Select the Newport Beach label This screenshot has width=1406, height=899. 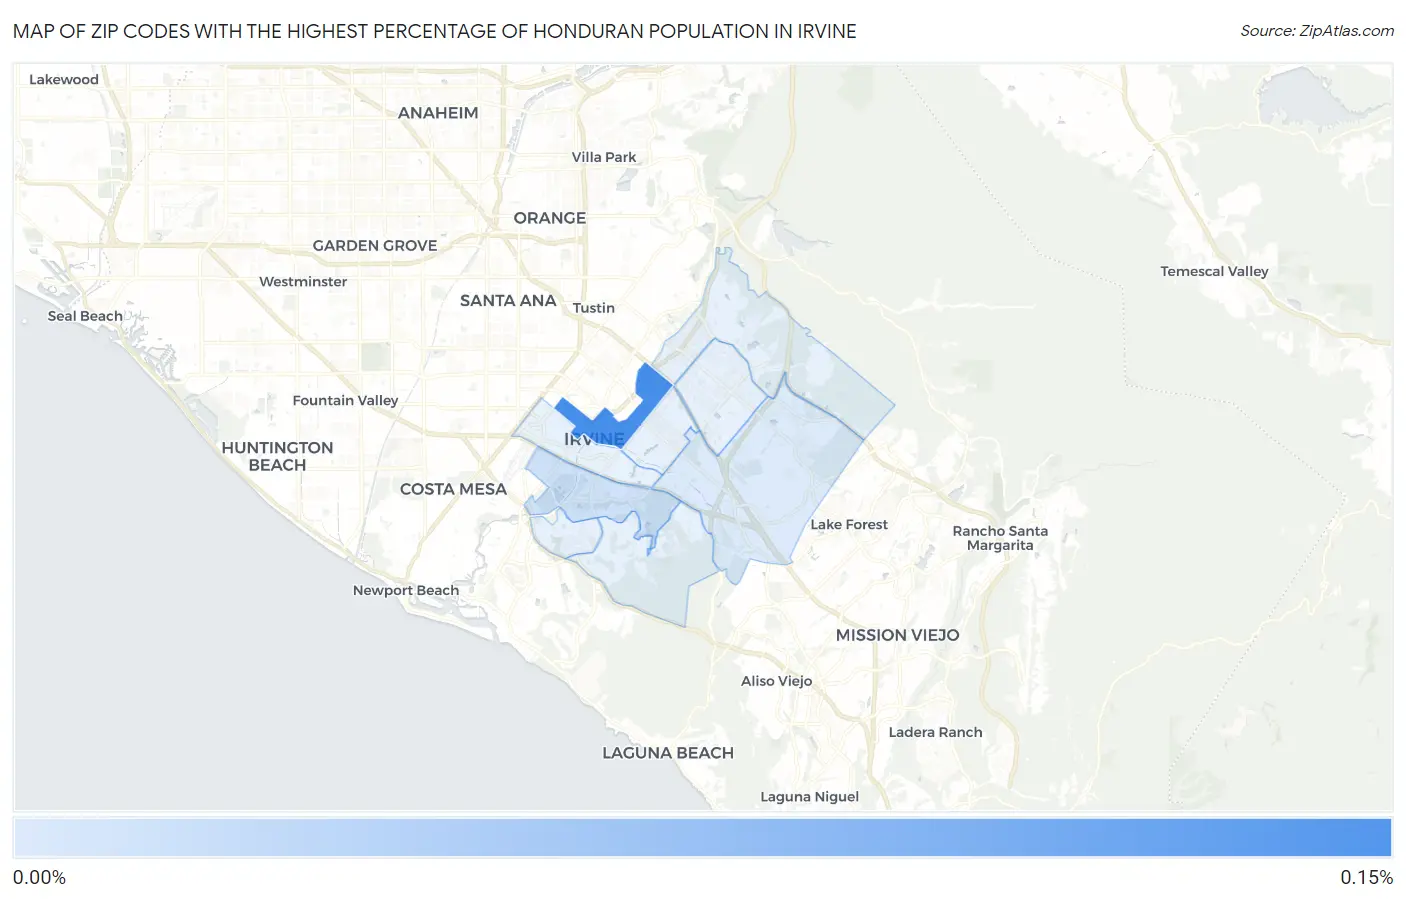(x=405, y=590)
